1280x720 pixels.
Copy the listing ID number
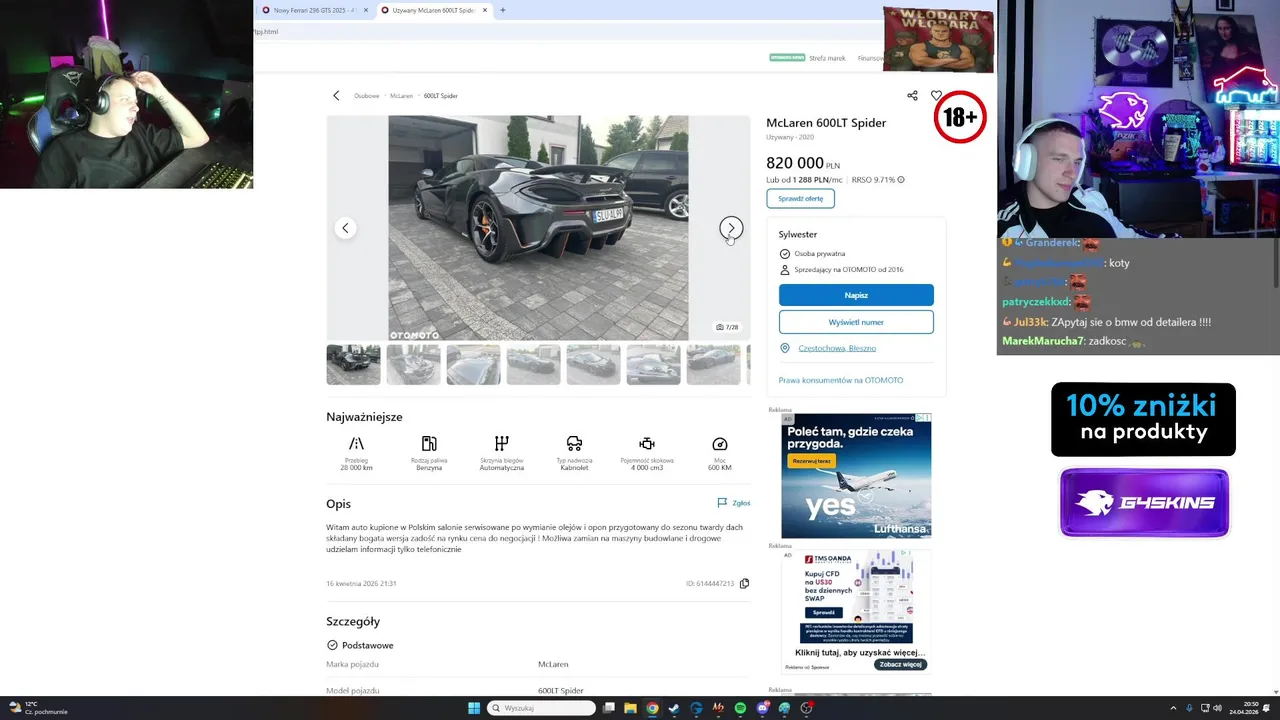(x=744, y=583)
